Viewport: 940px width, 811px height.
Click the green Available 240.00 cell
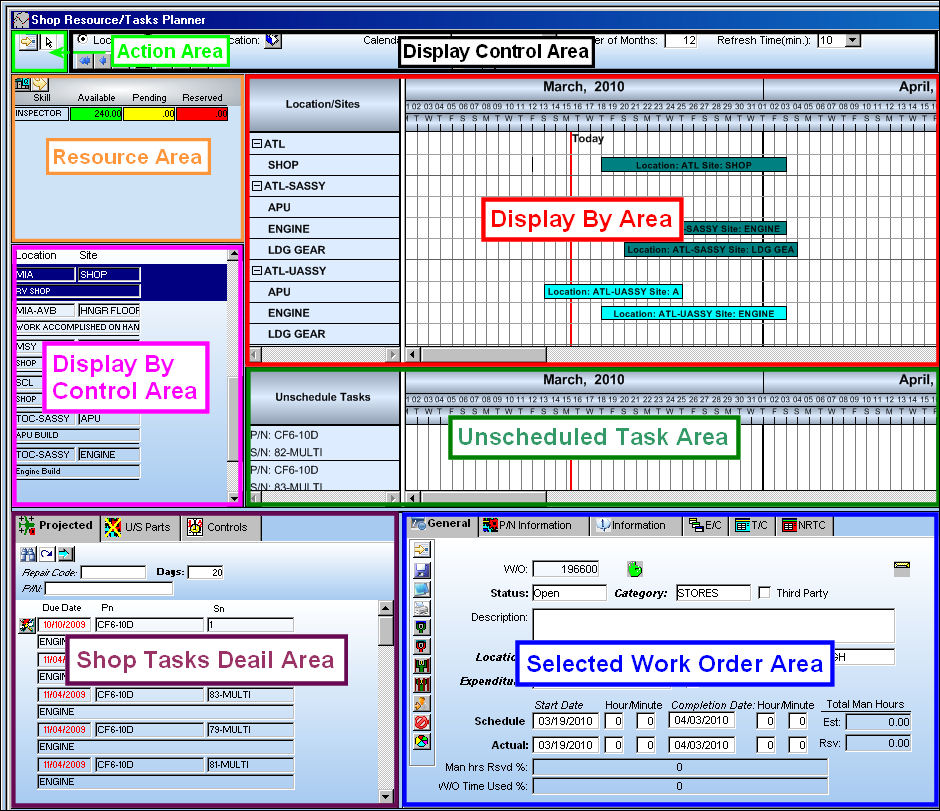click(96, 114)
